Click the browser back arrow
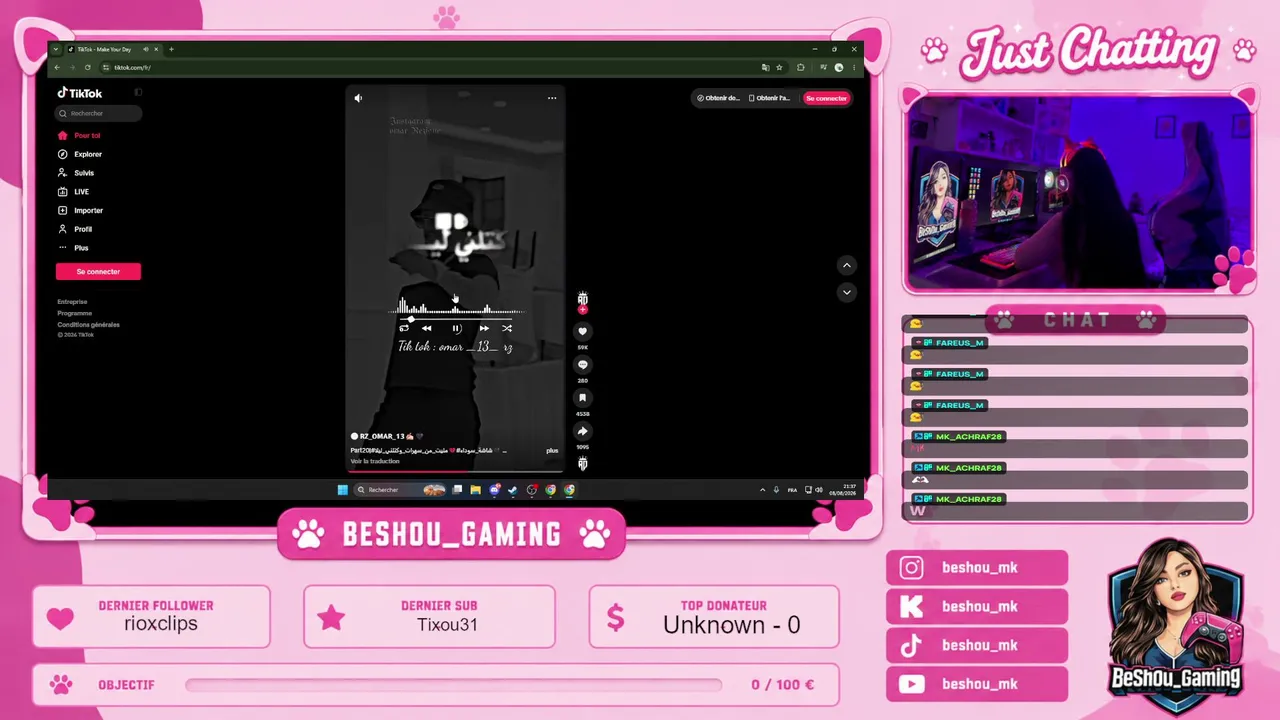1280x720 pixels. point(57,67)
